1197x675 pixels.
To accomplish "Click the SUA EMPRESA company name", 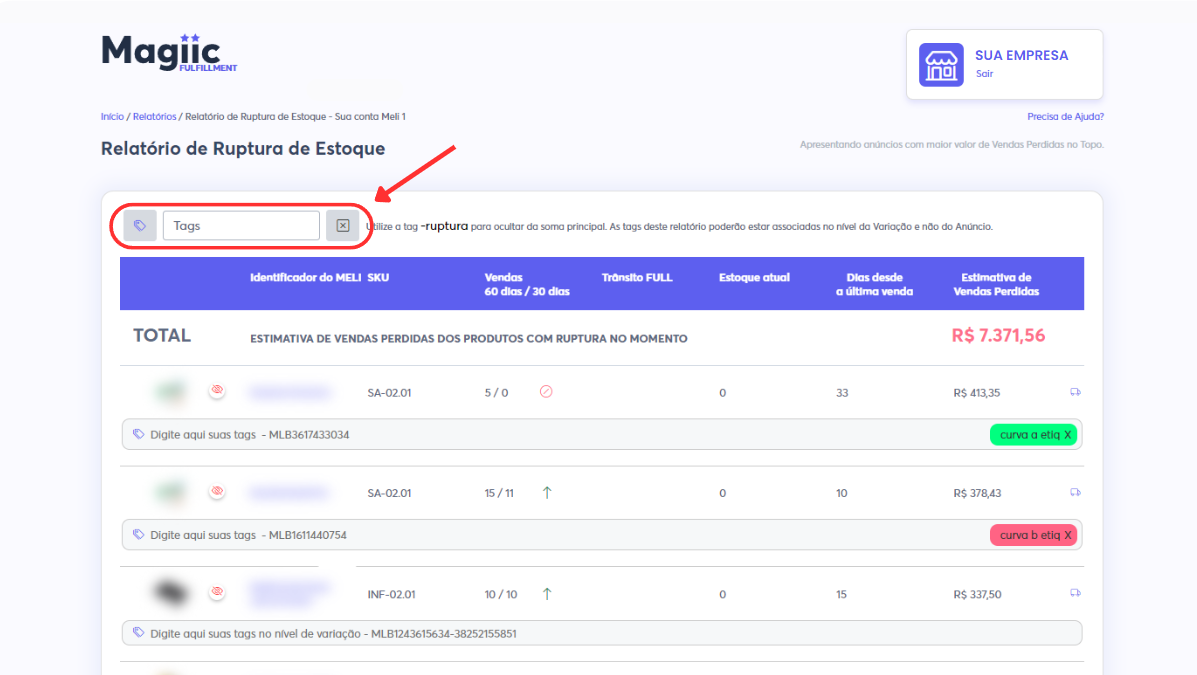I will coord(1021,56).
